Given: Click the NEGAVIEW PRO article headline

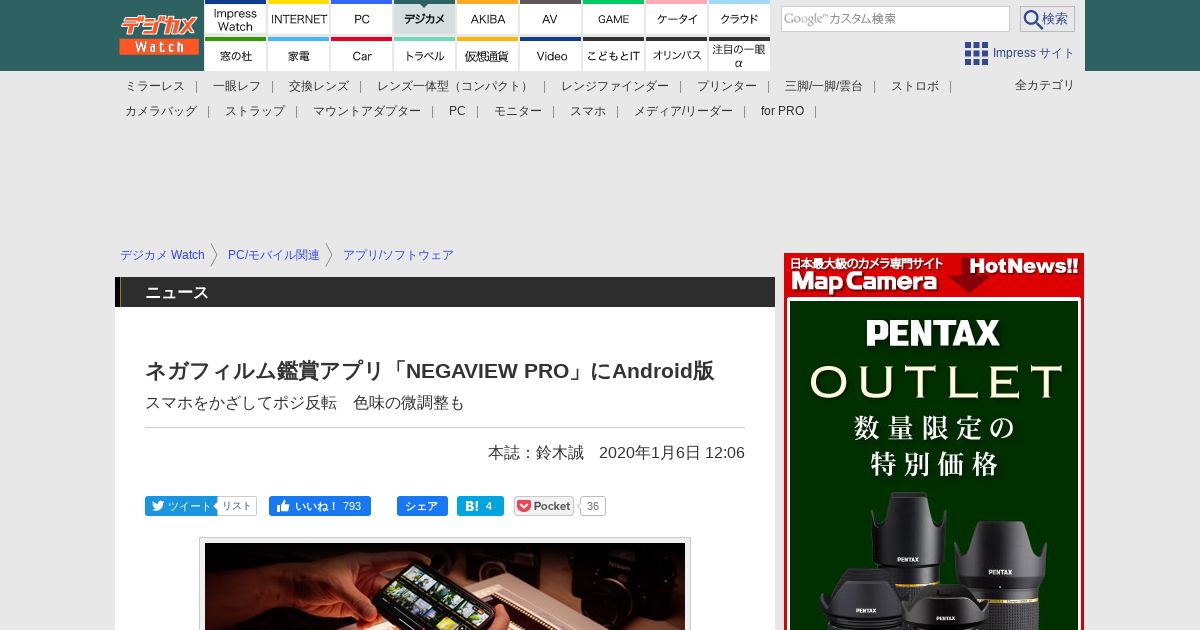Looking at the screenshot, I should (x=430, y=371).
